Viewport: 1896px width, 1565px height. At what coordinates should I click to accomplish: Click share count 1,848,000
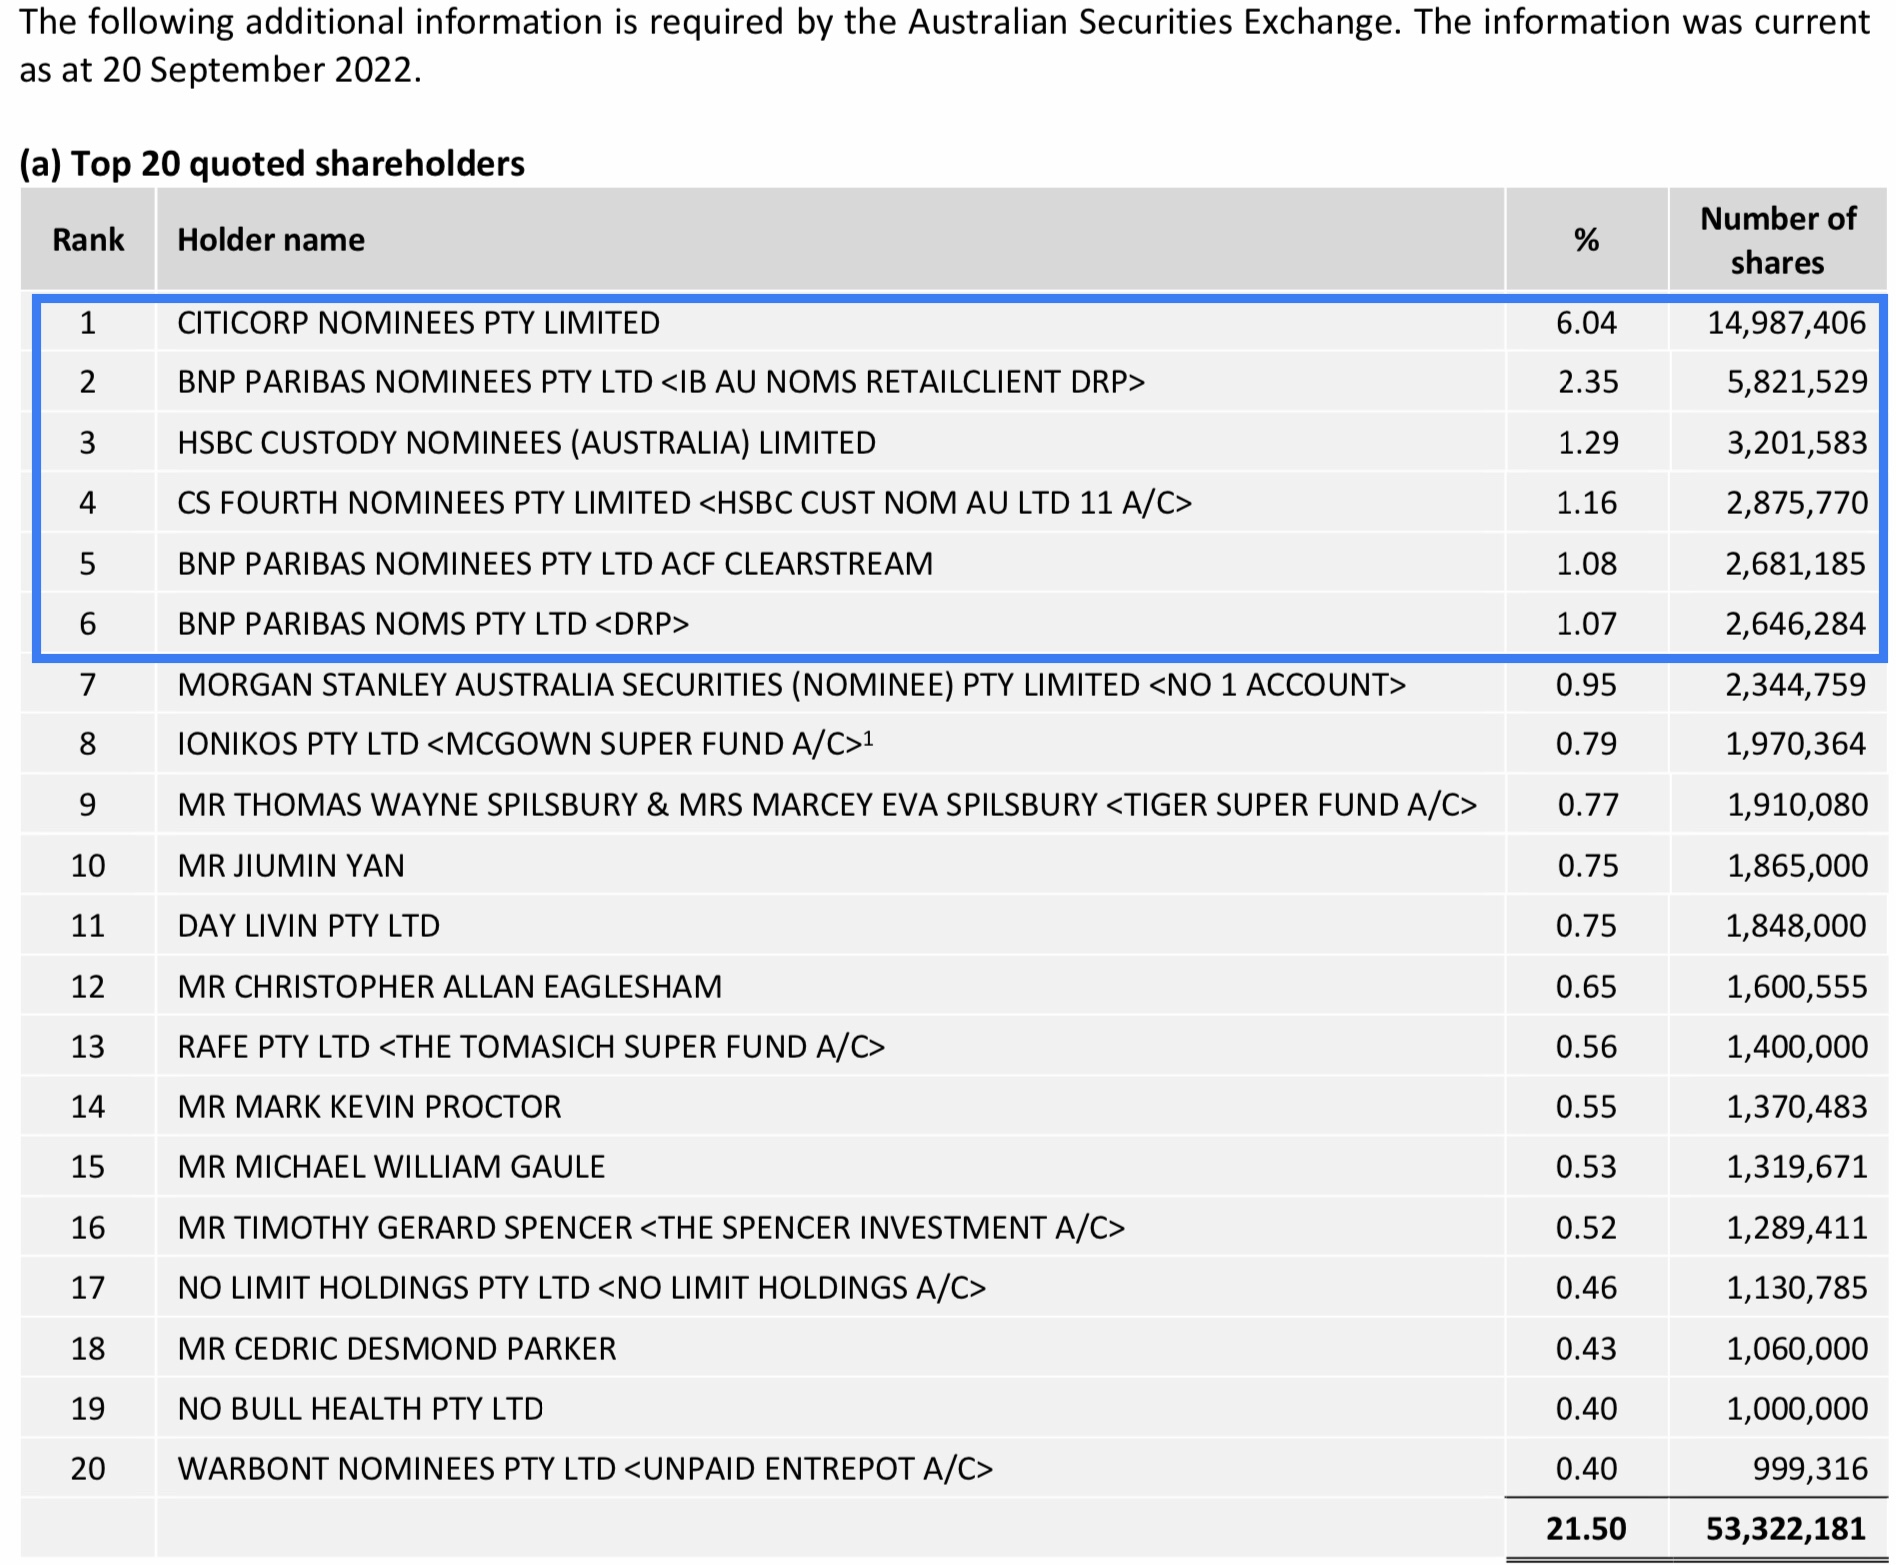tap(1795, 926)
